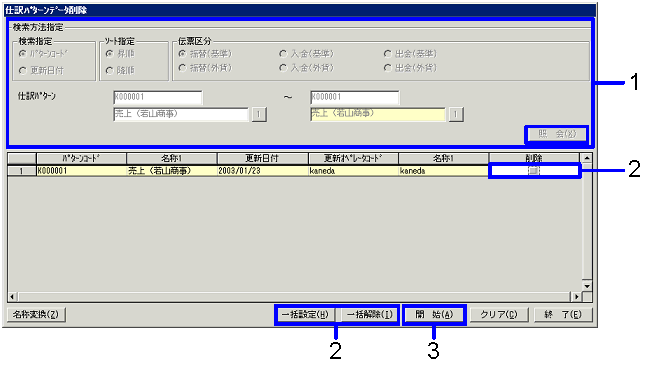Select 振替(外貨) slip type
The width and height of the screenshot is (660, 369).
(x=182, y=68)
